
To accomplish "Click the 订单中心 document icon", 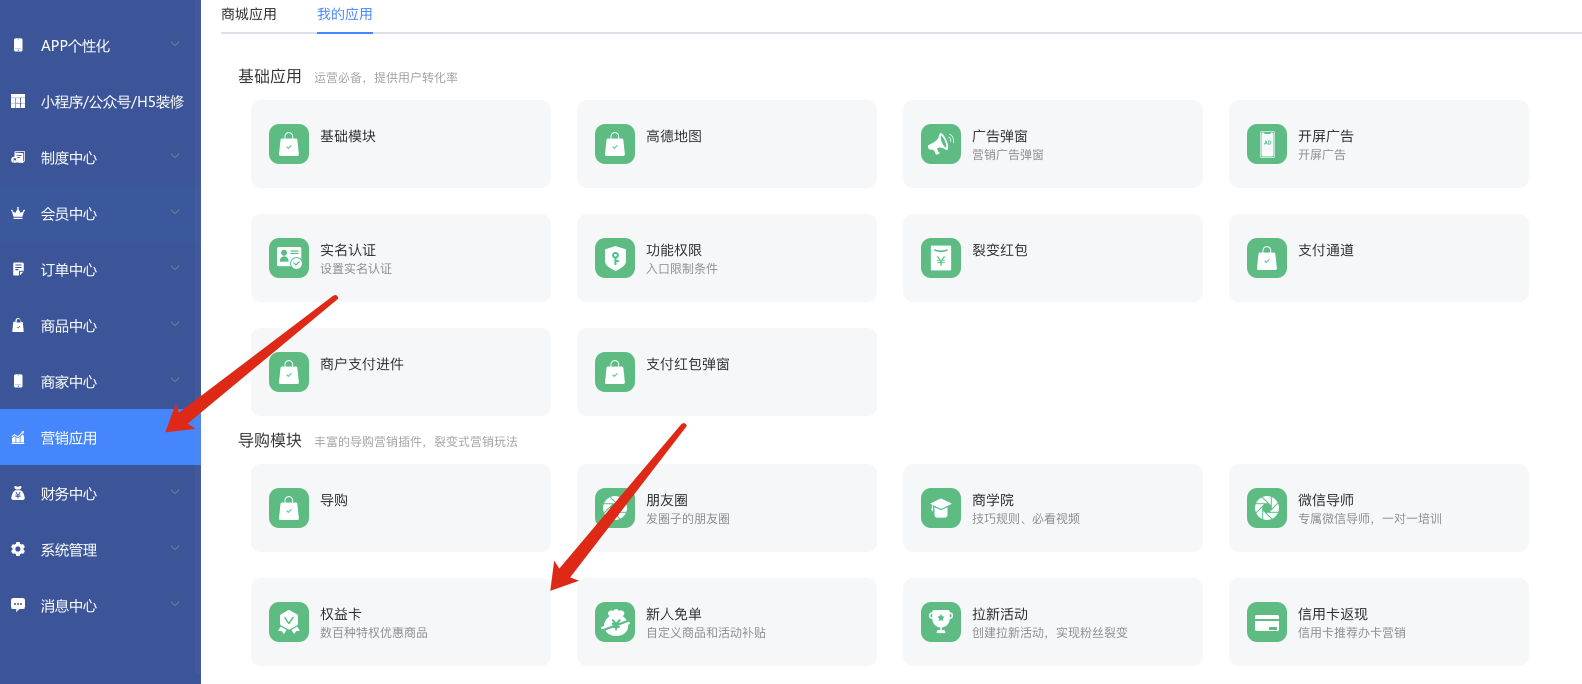I will pyautogui.click(x=18, y=269).
